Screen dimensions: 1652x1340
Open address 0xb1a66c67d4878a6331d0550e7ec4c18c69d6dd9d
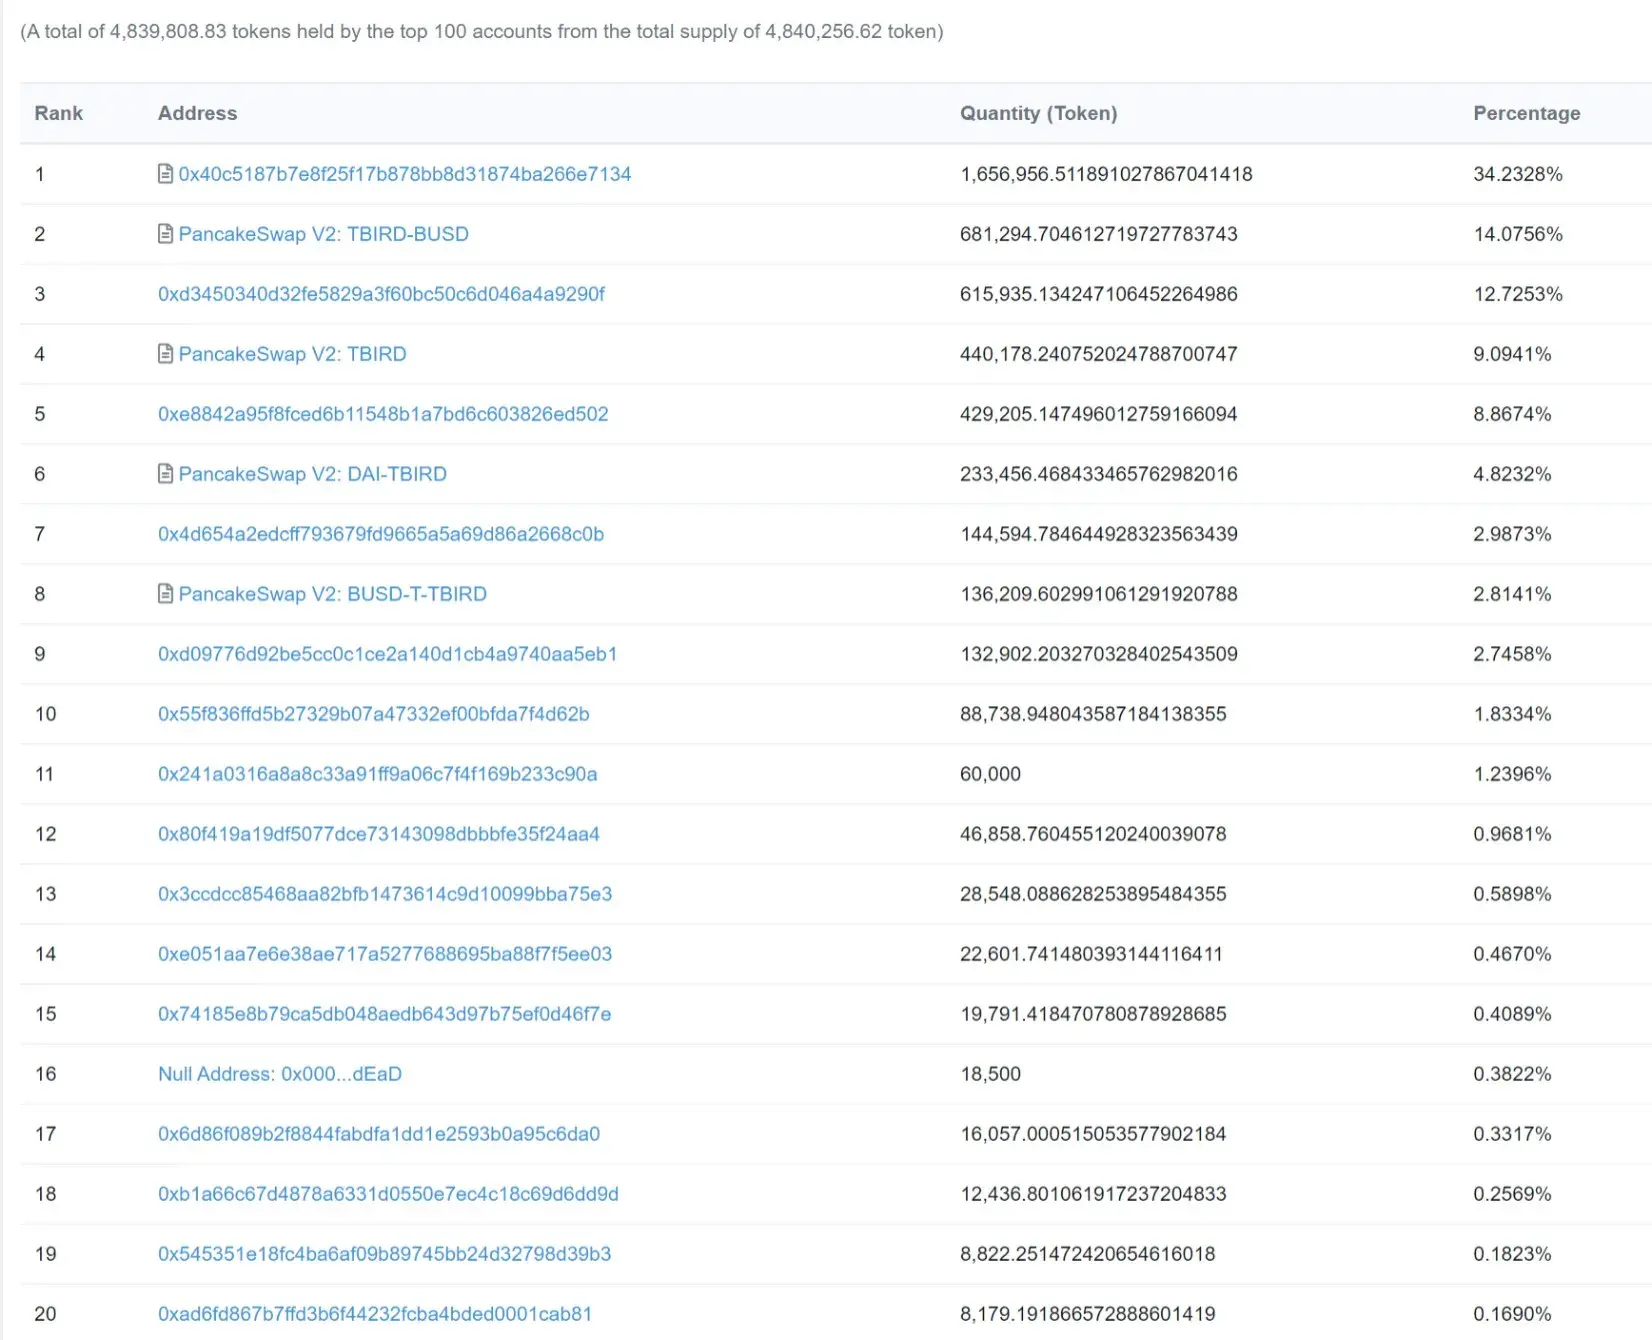[x=388, y=1194]
